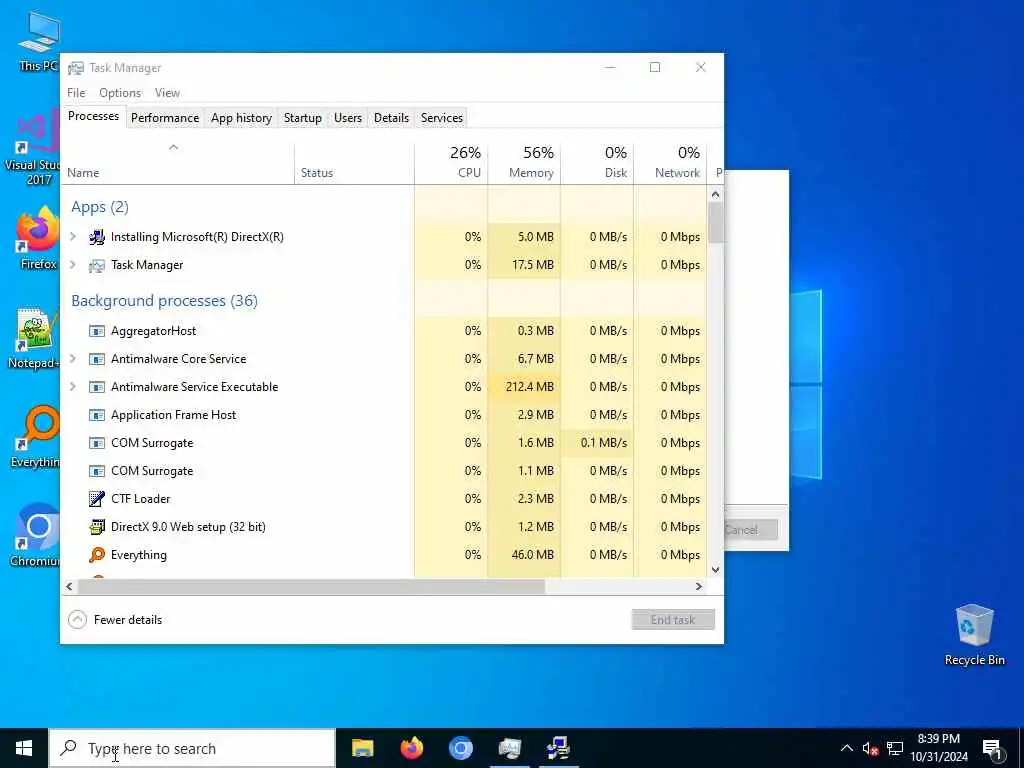Switch to the Details tab
The image size is (1024, 768).
(x=391, y=118)
